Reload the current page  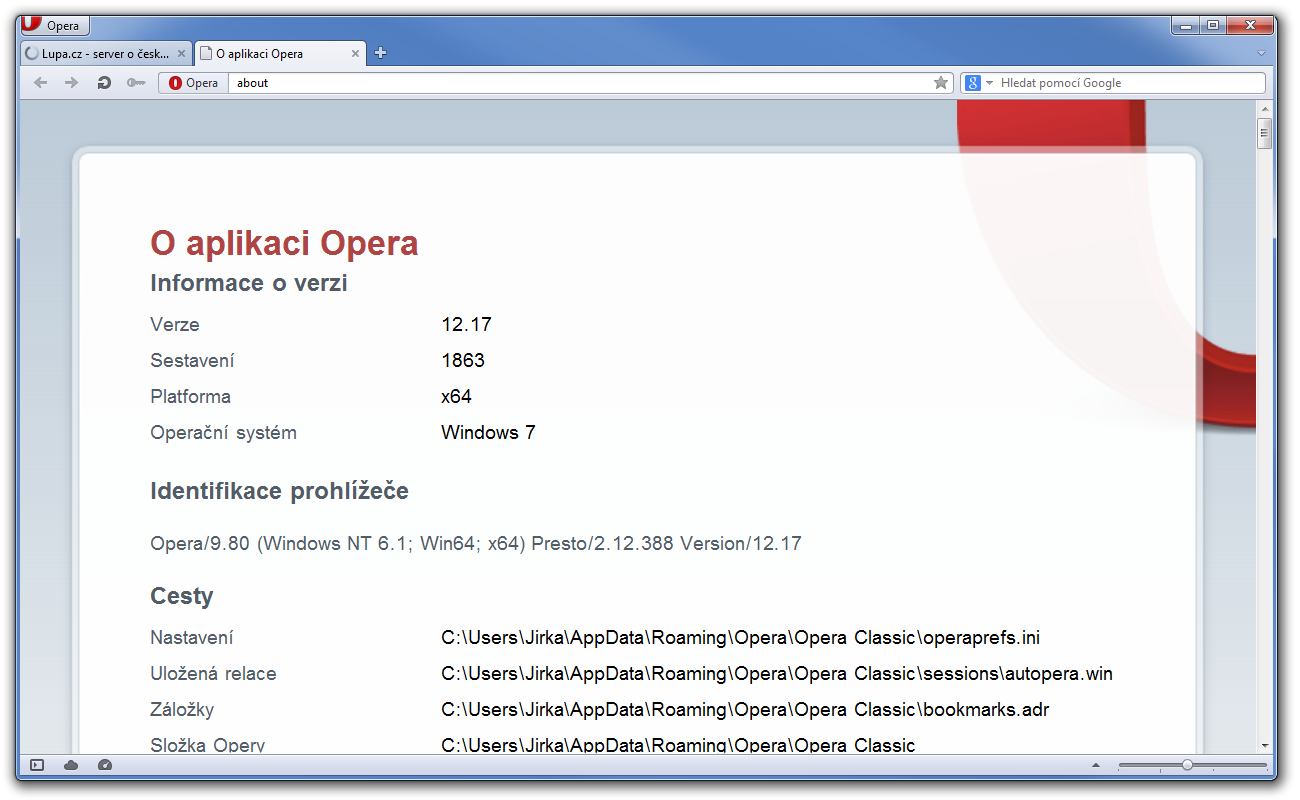tap(103, 83)
